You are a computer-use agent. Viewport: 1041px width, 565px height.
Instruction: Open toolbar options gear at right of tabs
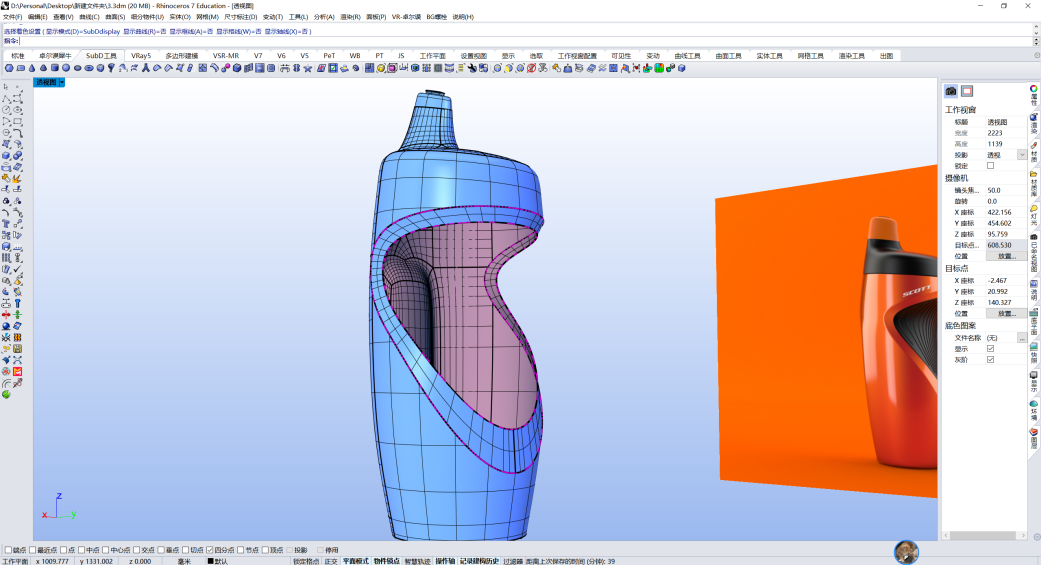click(1036, 56)
